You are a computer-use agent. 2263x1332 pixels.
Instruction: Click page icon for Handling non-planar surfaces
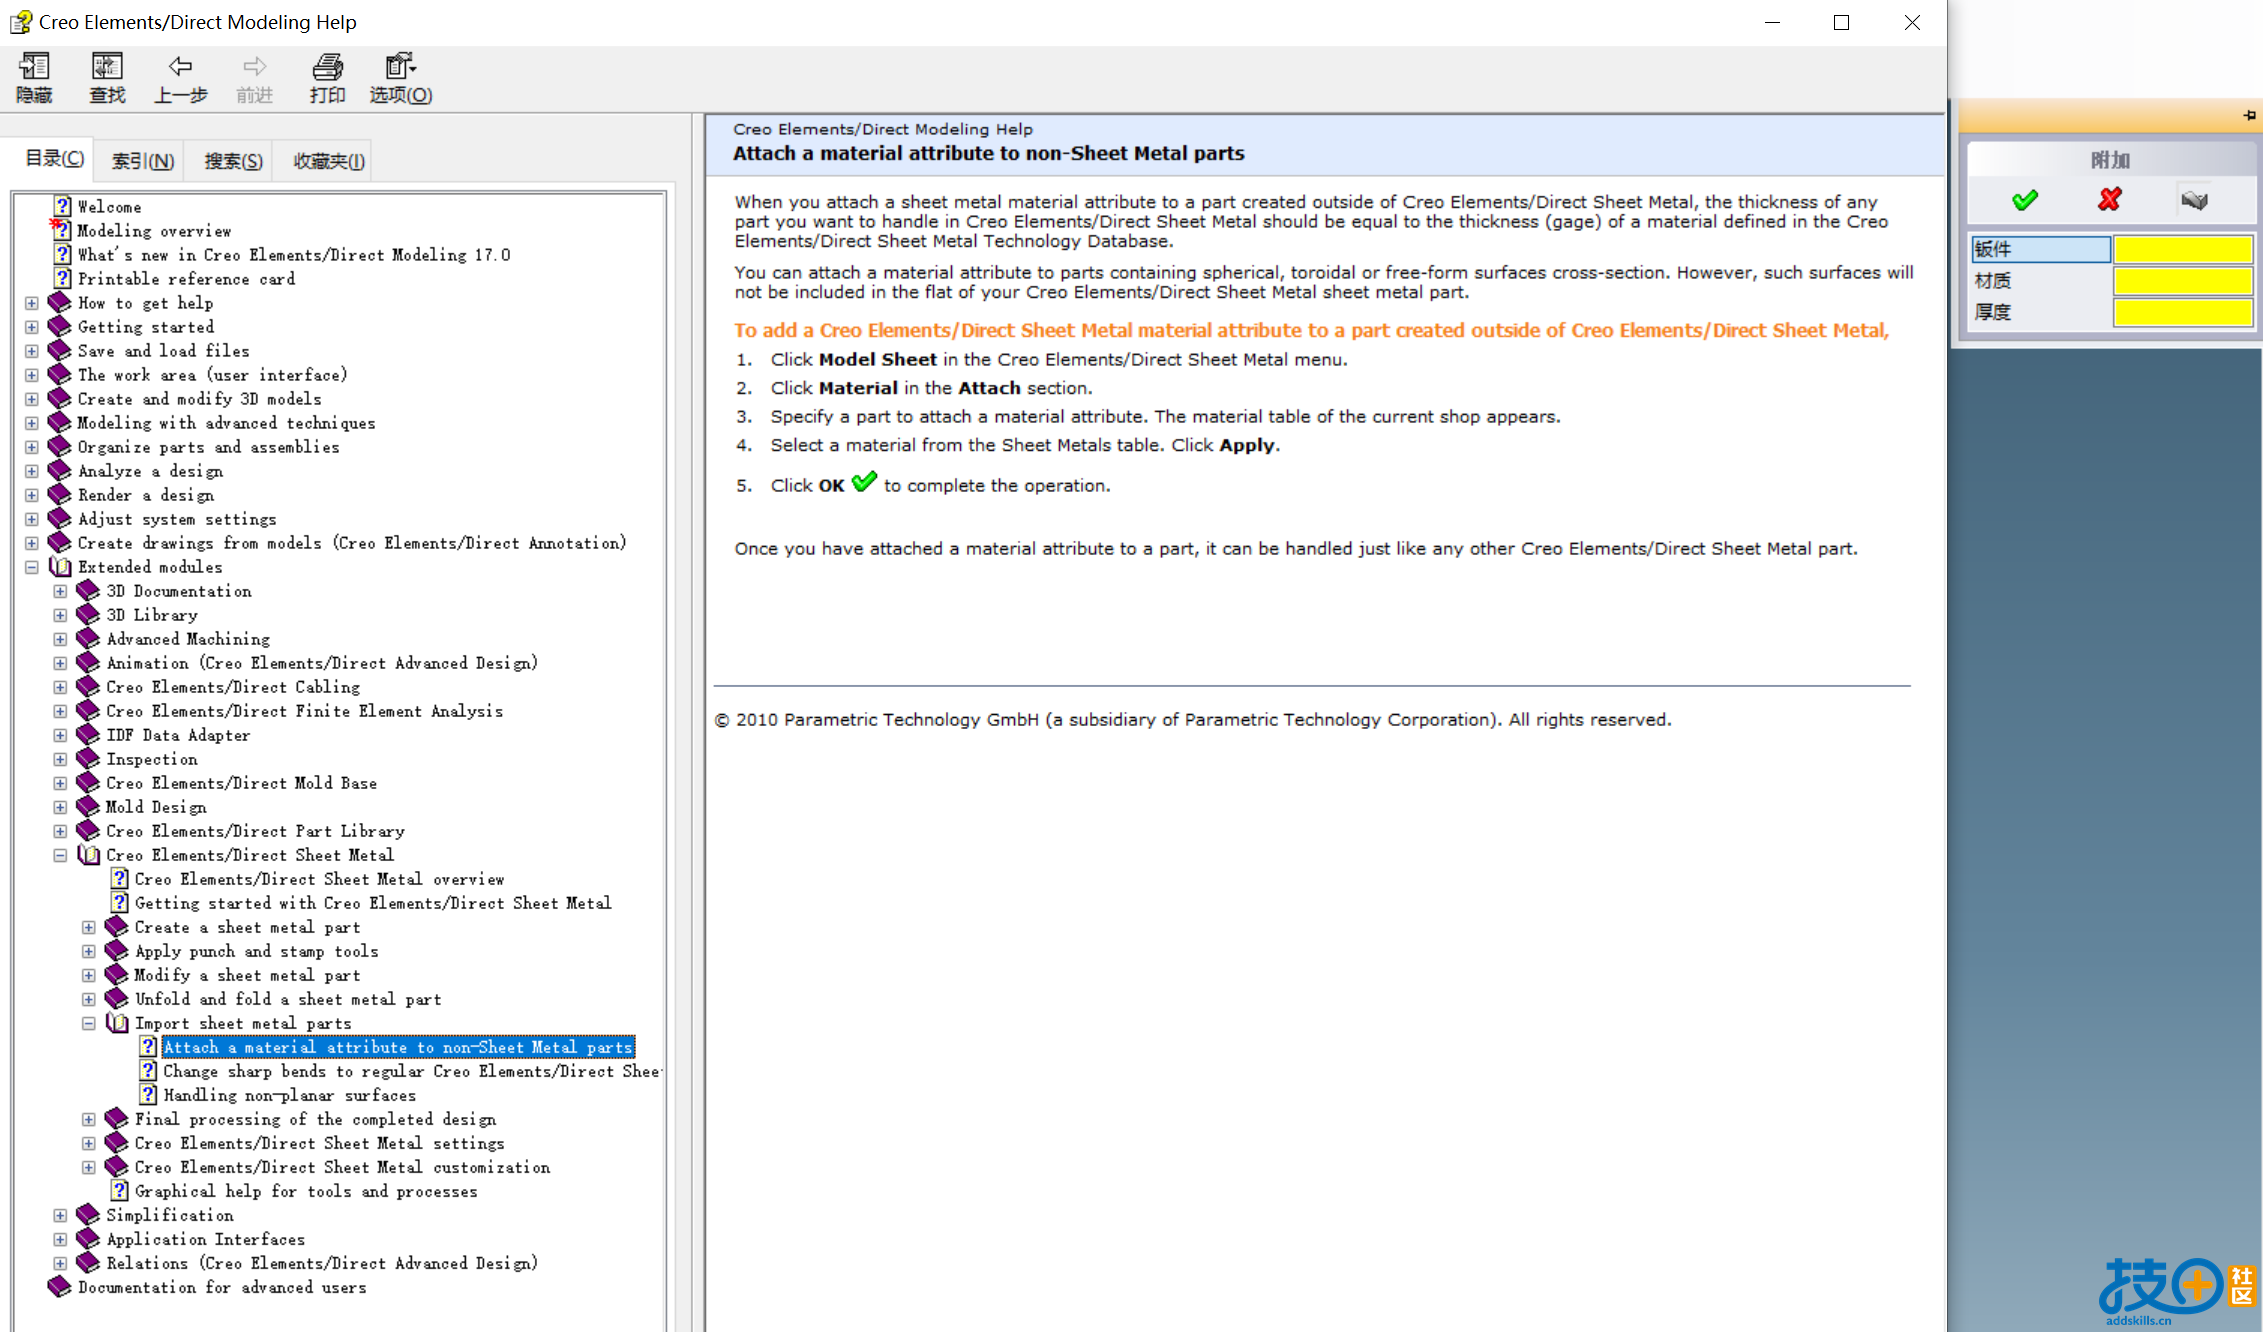pos(148,1095)
